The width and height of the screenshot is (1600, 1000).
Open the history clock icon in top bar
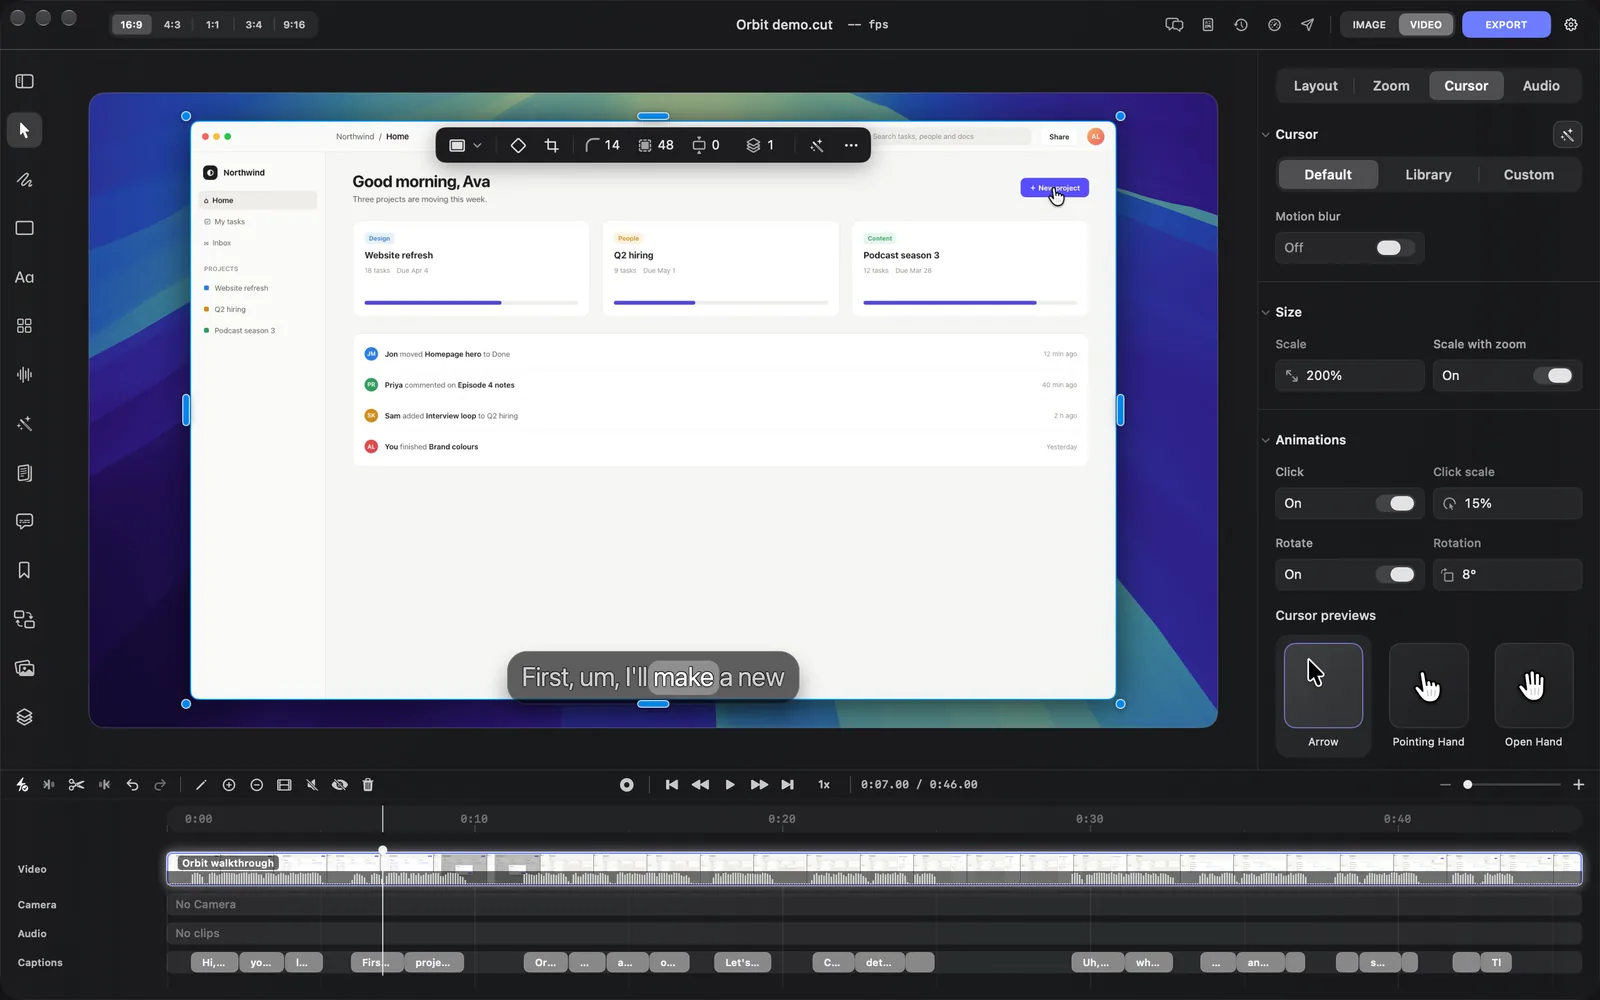point(1241,25)
